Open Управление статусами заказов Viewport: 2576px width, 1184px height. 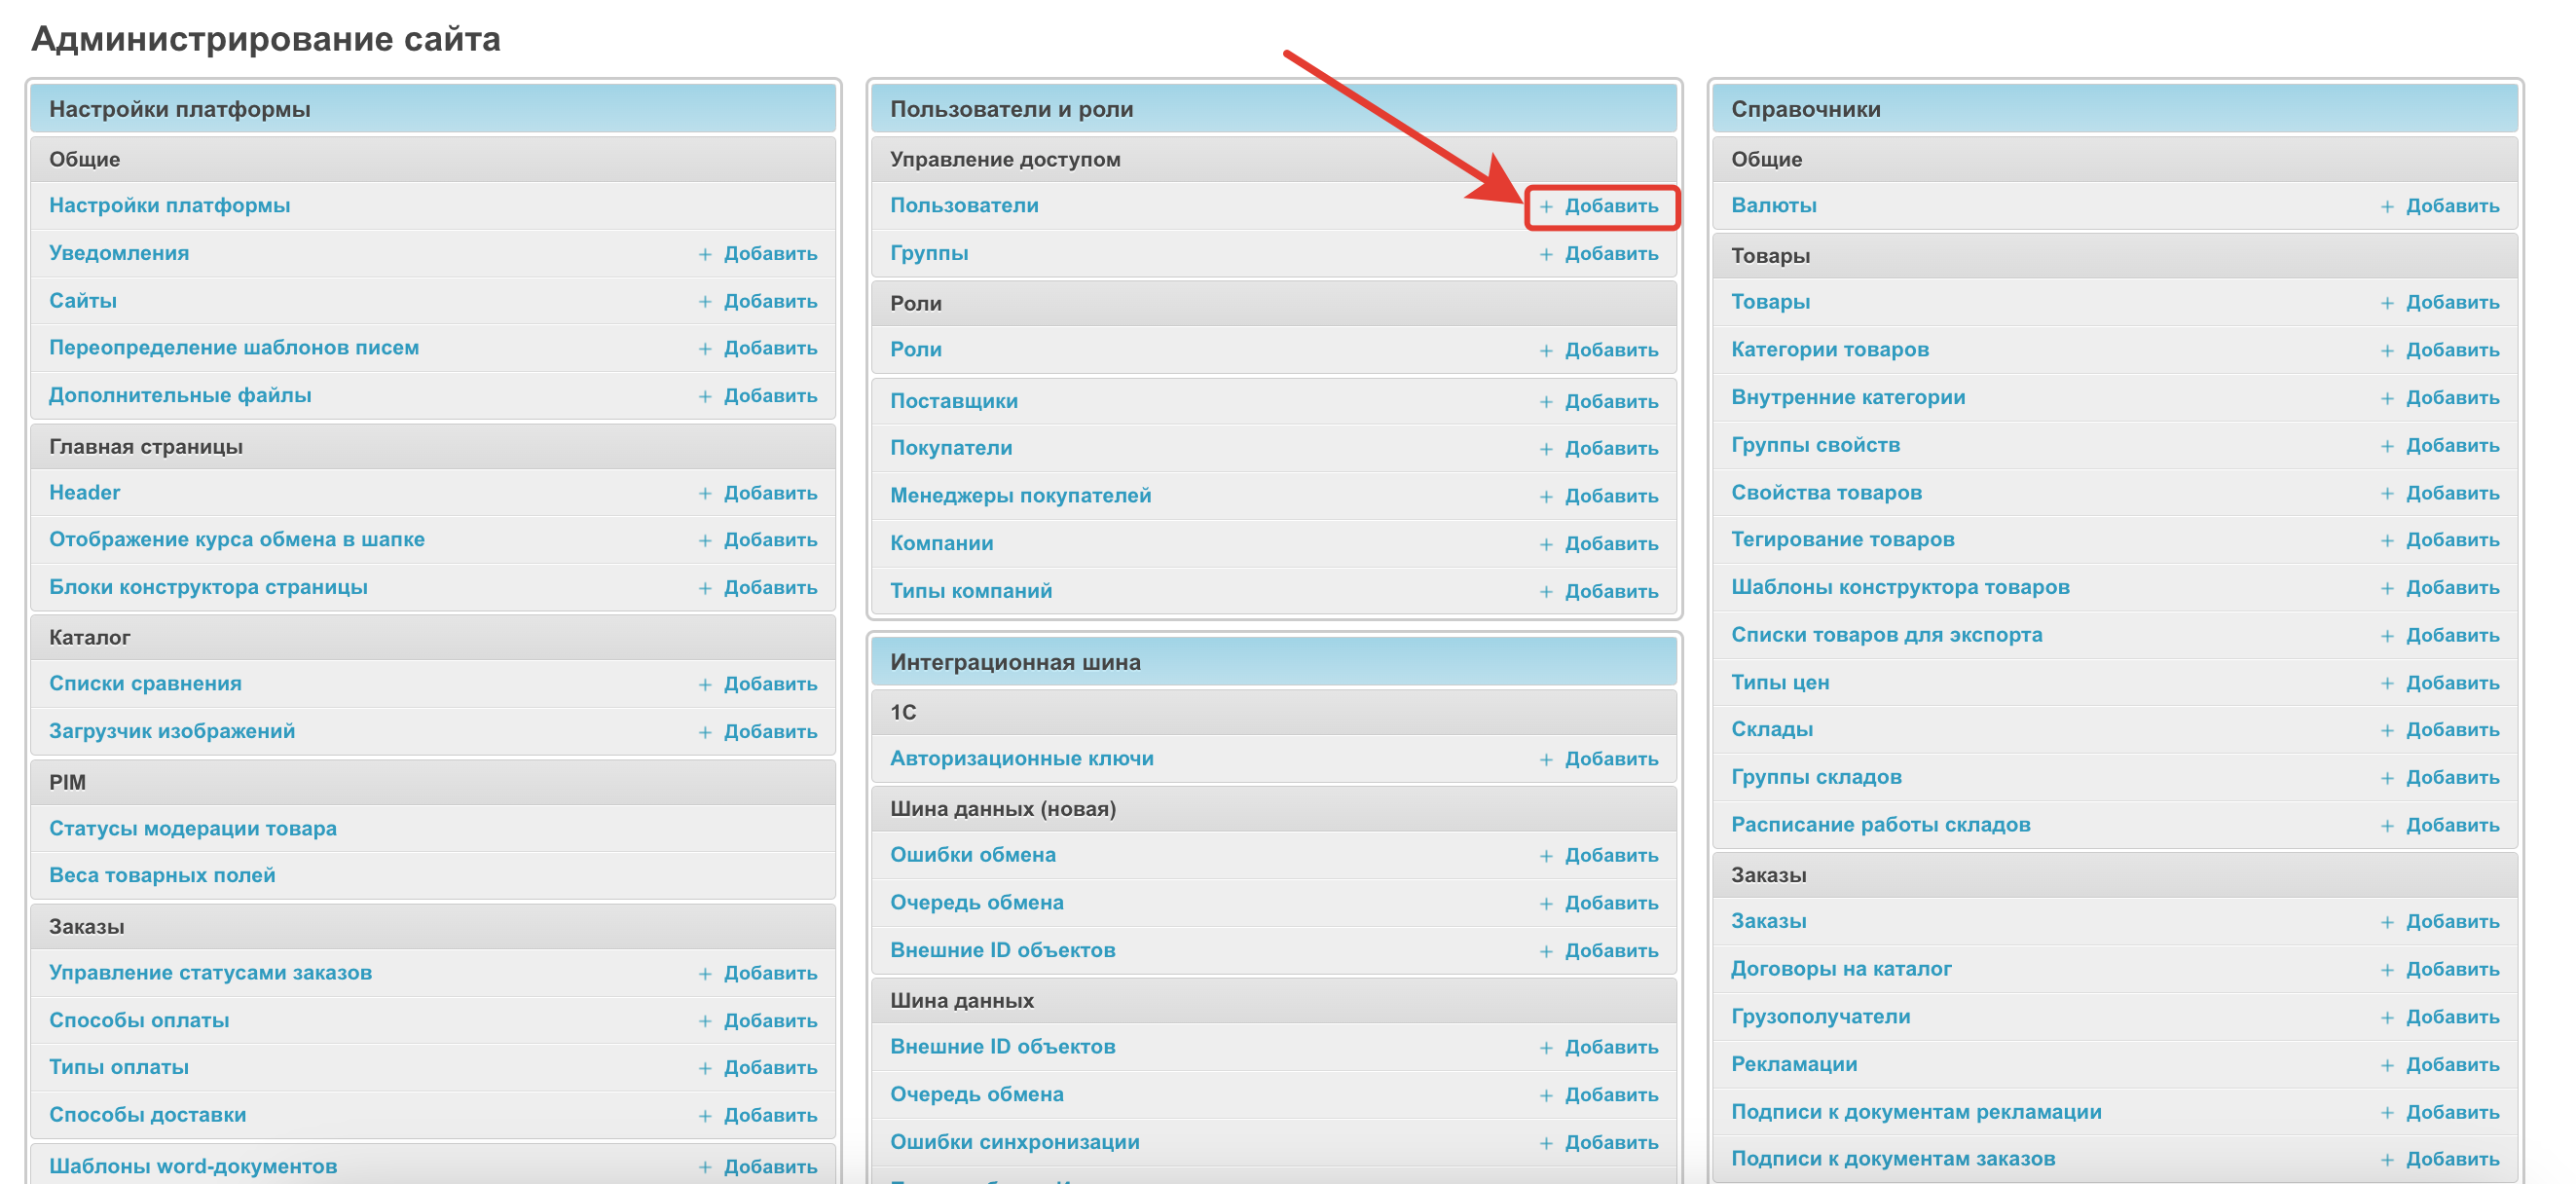210,972
